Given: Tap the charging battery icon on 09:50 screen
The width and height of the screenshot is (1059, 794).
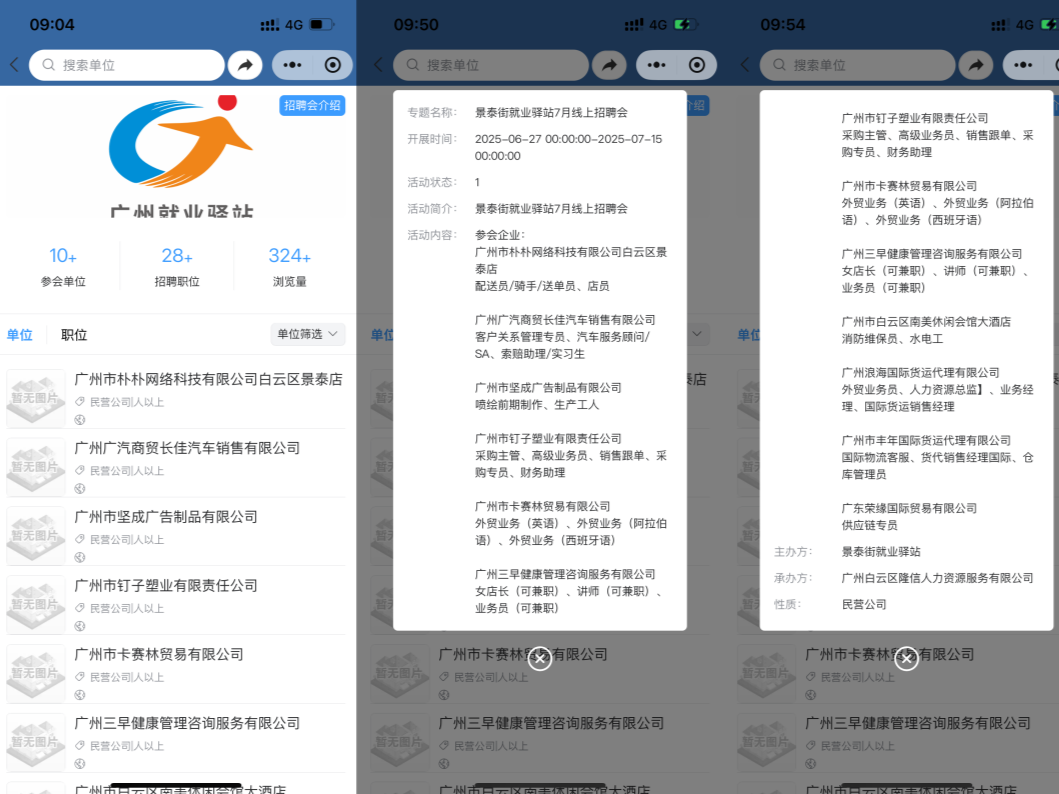Looking at the screenshot, I should 686,25.
